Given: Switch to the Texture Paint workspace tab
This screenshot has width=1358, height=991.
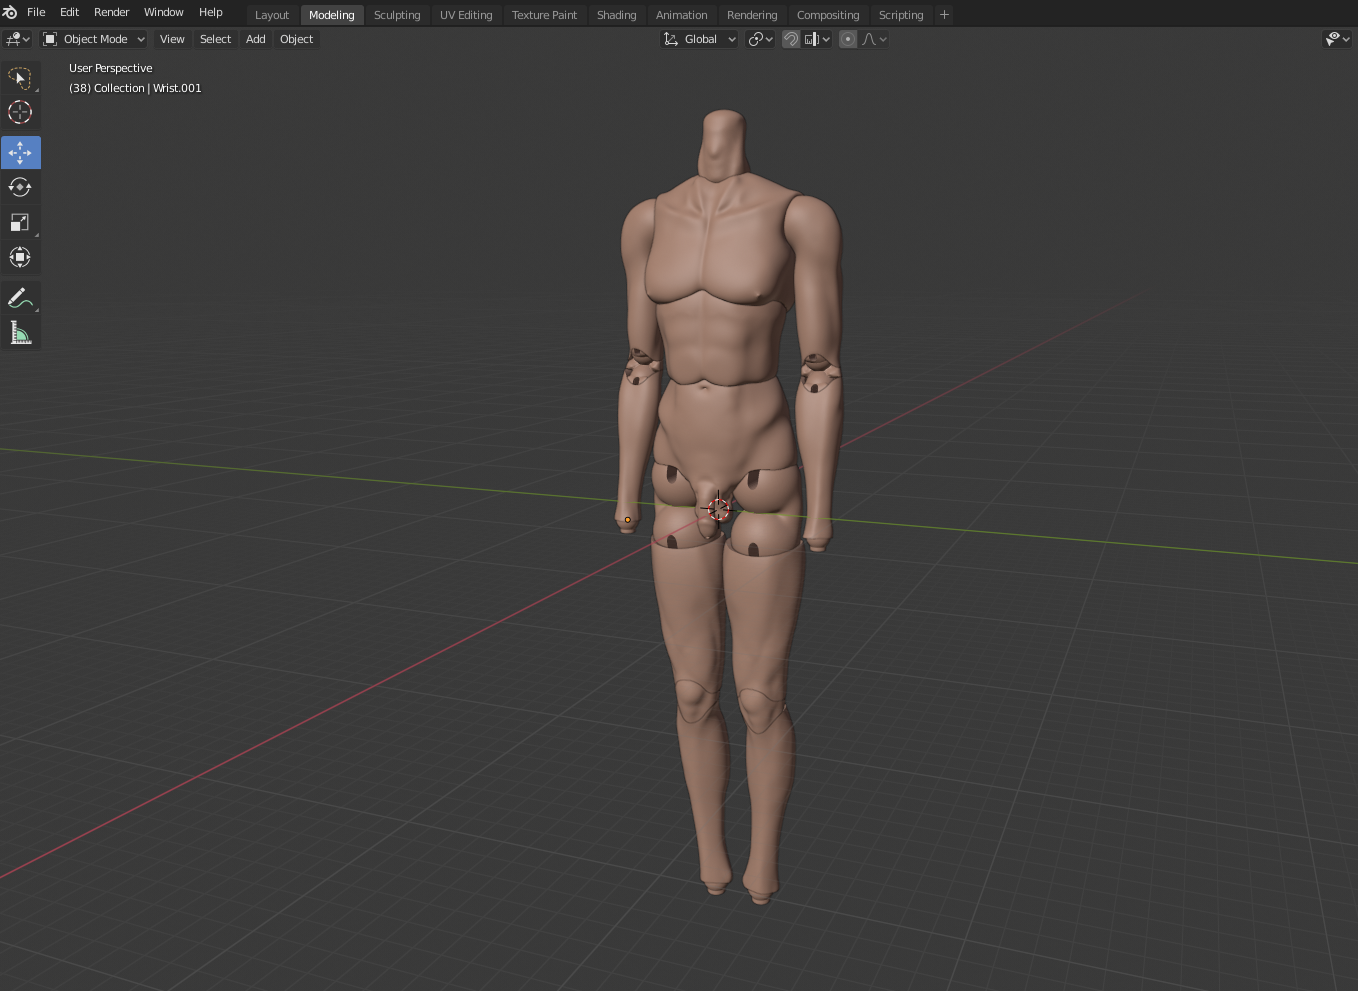Looking at the screenshot, I should [x=544, y=15].
